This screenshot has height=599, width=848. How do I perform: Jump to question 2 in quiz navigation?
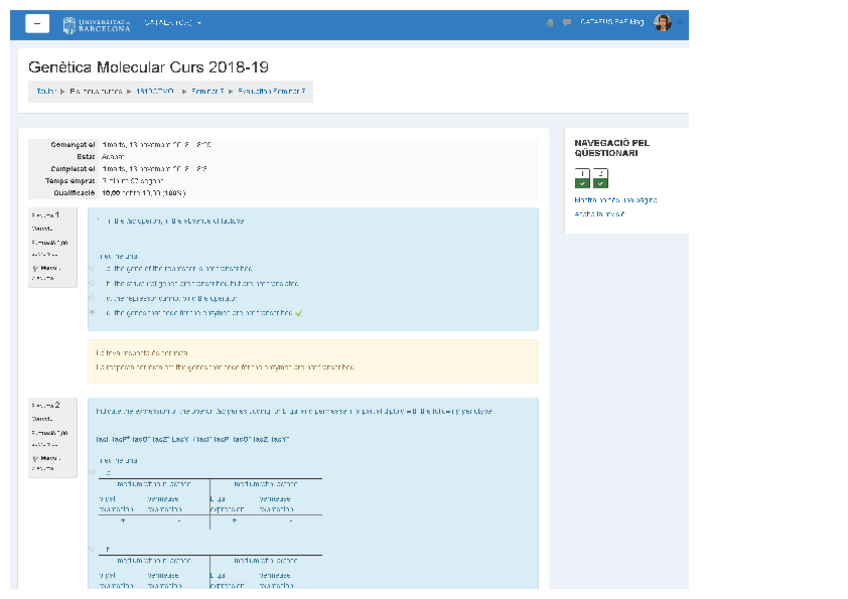[600, 178]
